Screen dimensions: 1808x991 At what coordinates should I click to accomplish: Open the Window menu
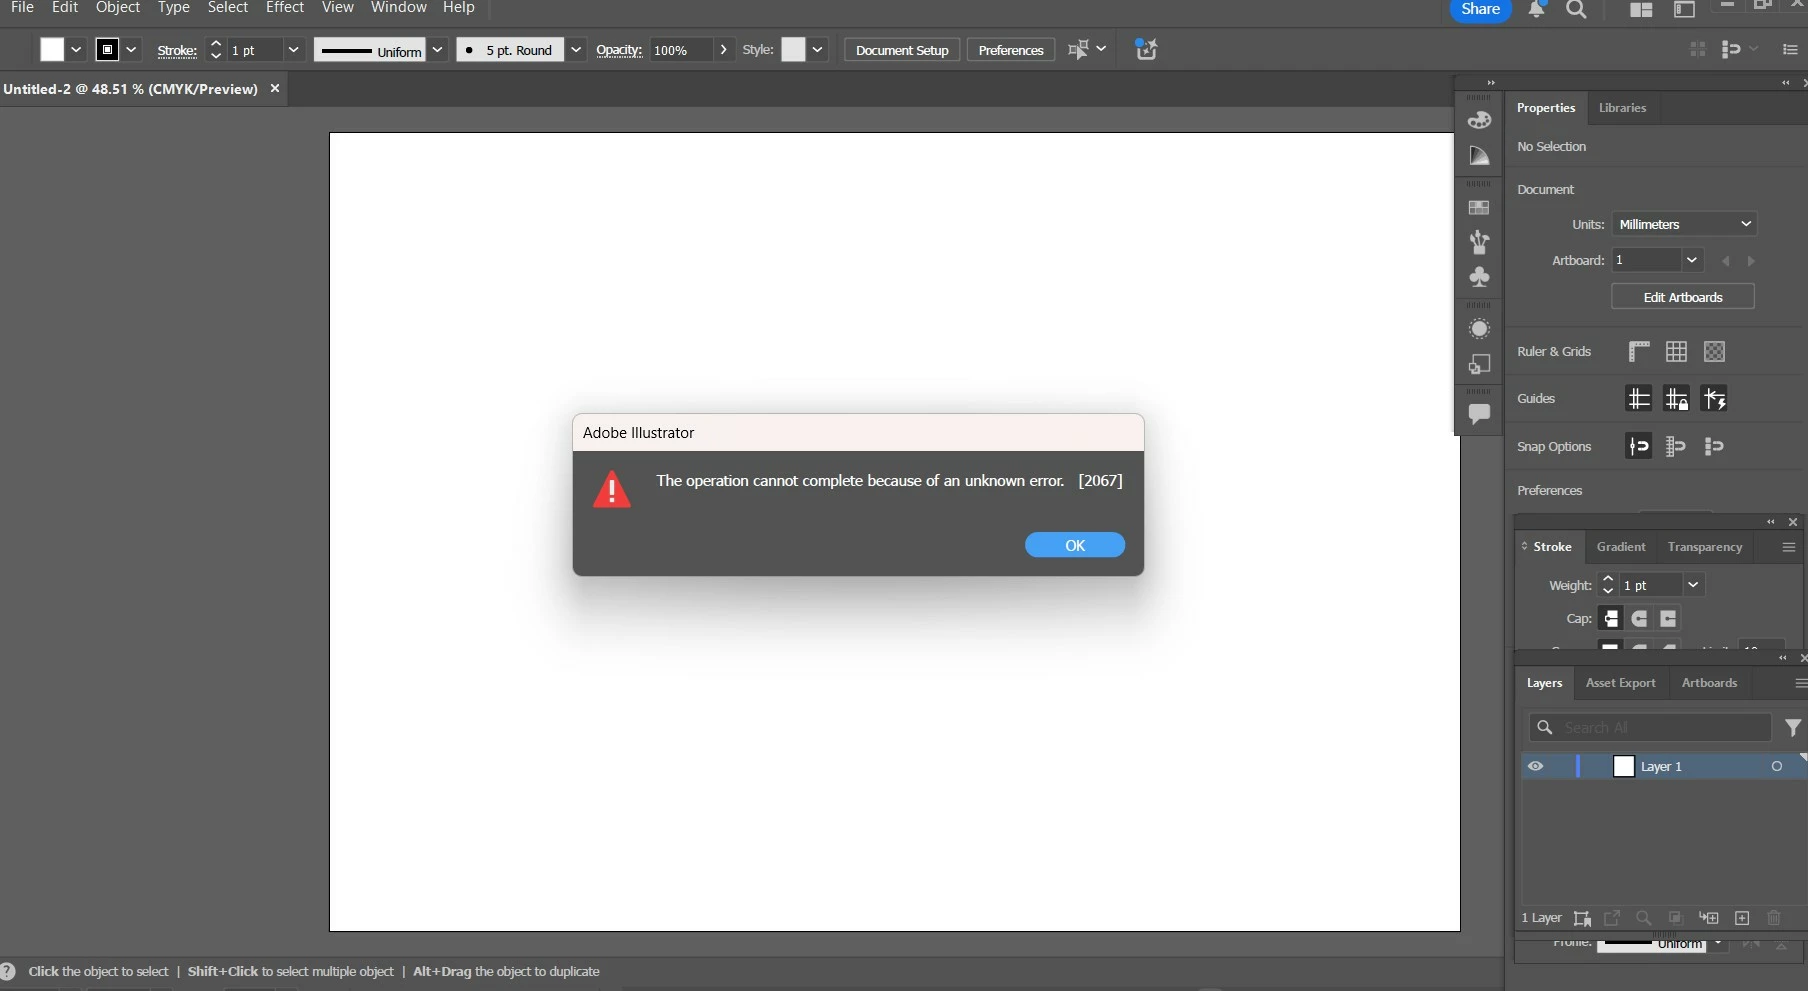point(399,8)
